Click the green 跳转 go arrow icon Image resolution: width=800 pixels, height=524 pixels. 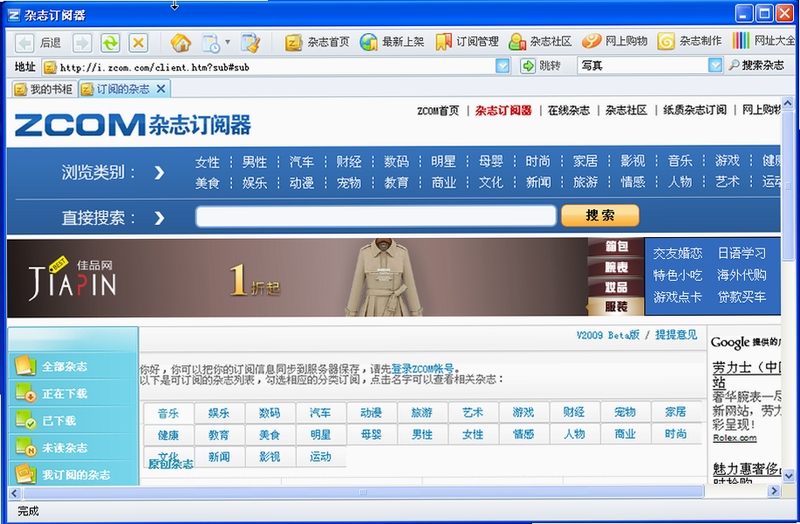[528, 66]
